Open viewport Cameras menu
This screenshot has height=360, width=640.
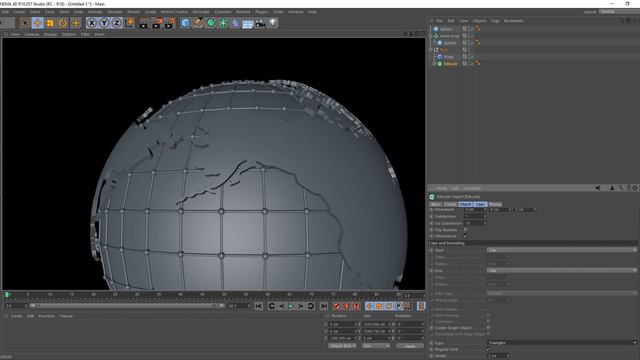[x=31, y=34]
